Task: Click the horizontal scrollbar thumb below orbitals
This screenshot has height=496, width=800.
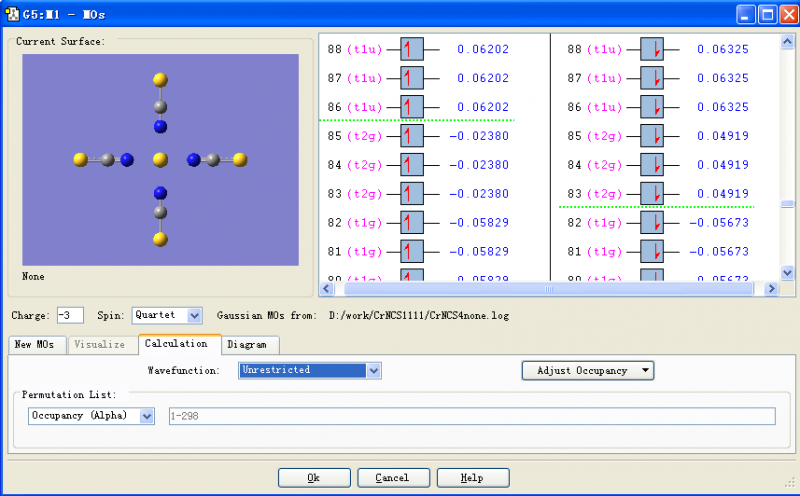Action: [548, 289]
